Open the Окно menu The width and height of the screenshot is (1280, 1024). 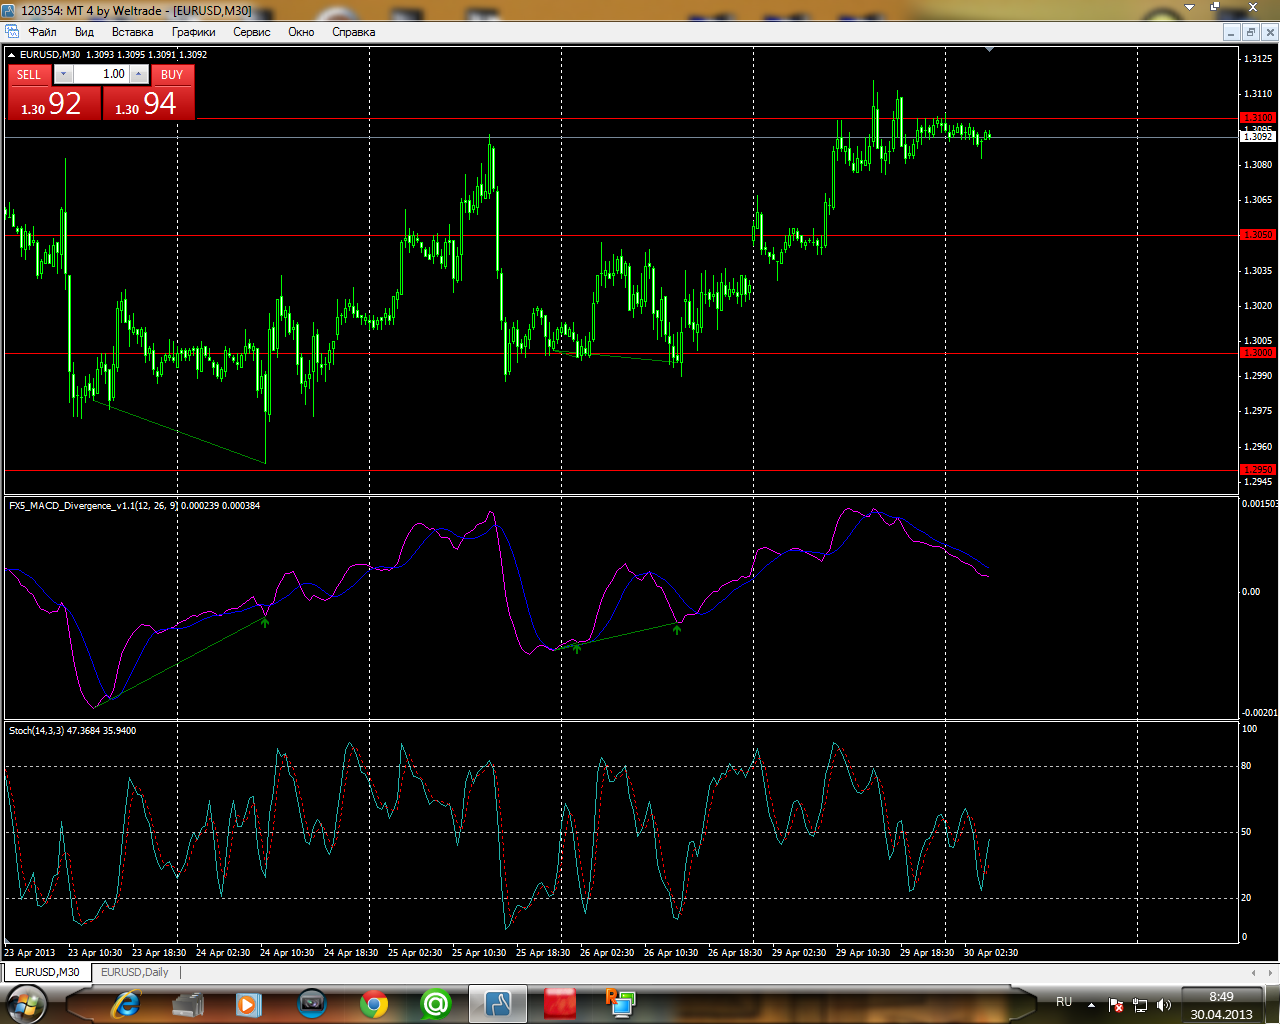click(301, 32)
